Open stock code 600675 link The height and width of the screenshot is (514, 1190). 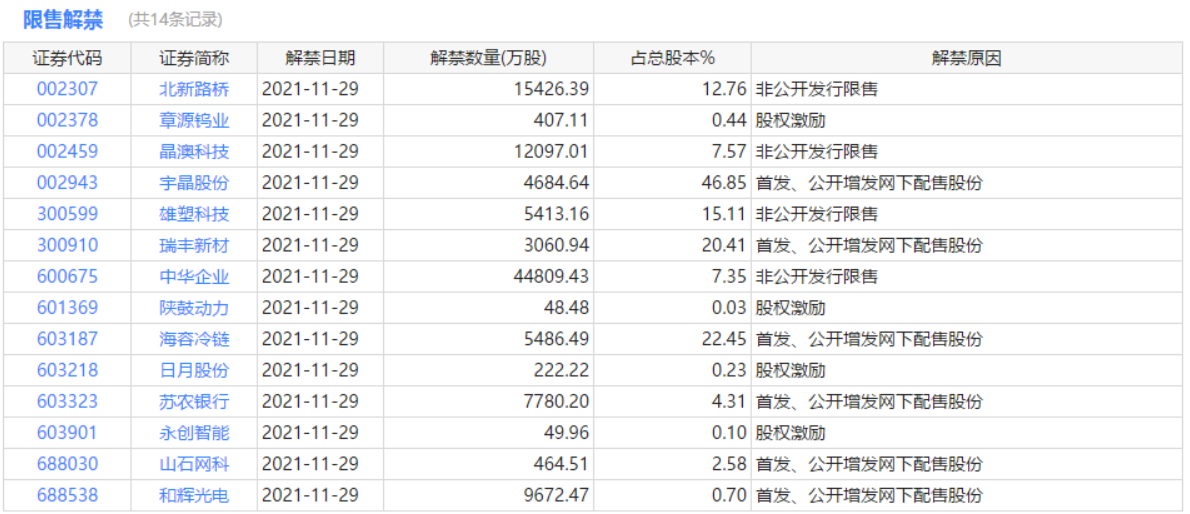[x=67, y=276]
